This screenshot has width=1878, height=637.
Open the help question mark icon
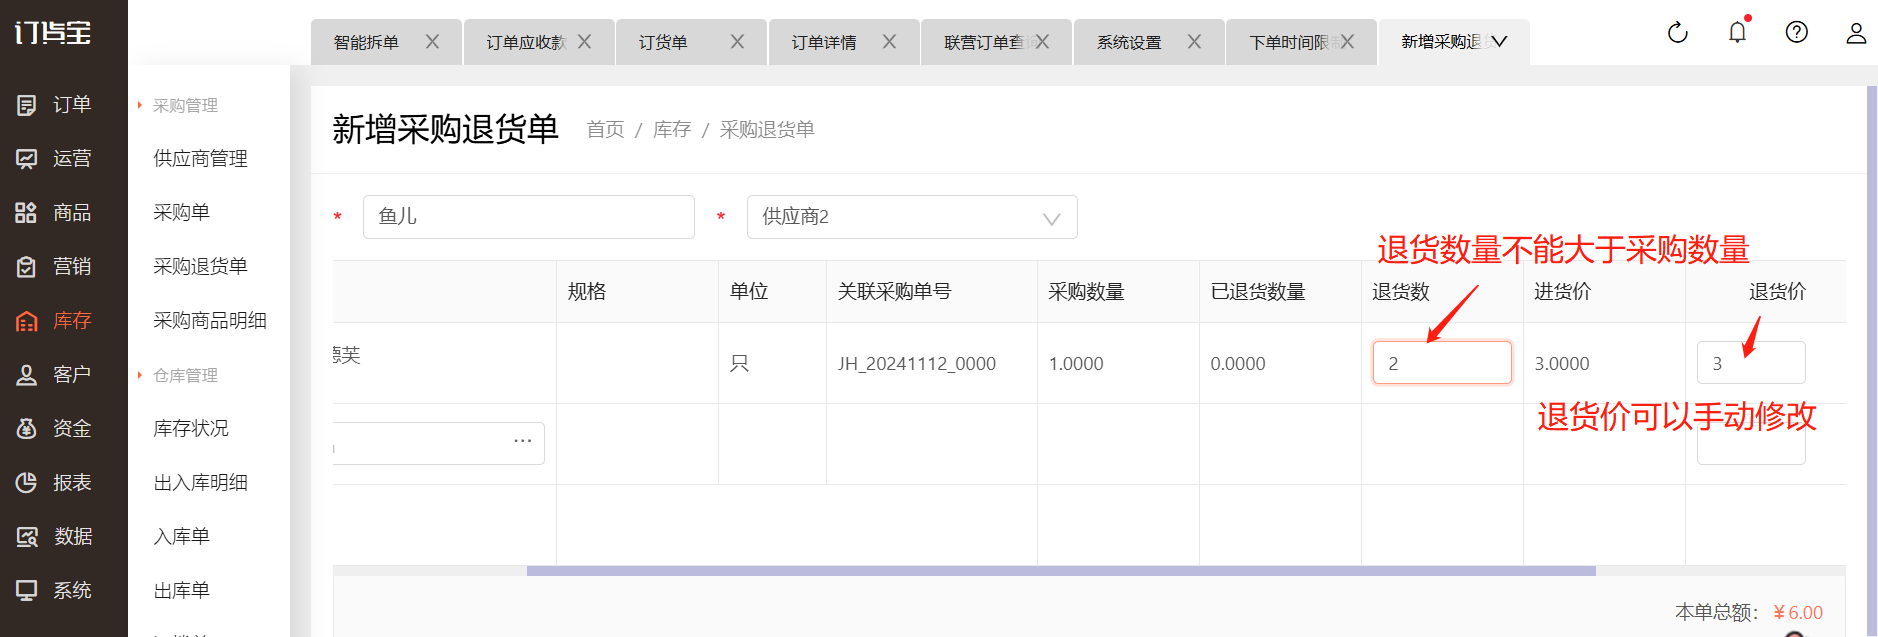(1796, 33)
